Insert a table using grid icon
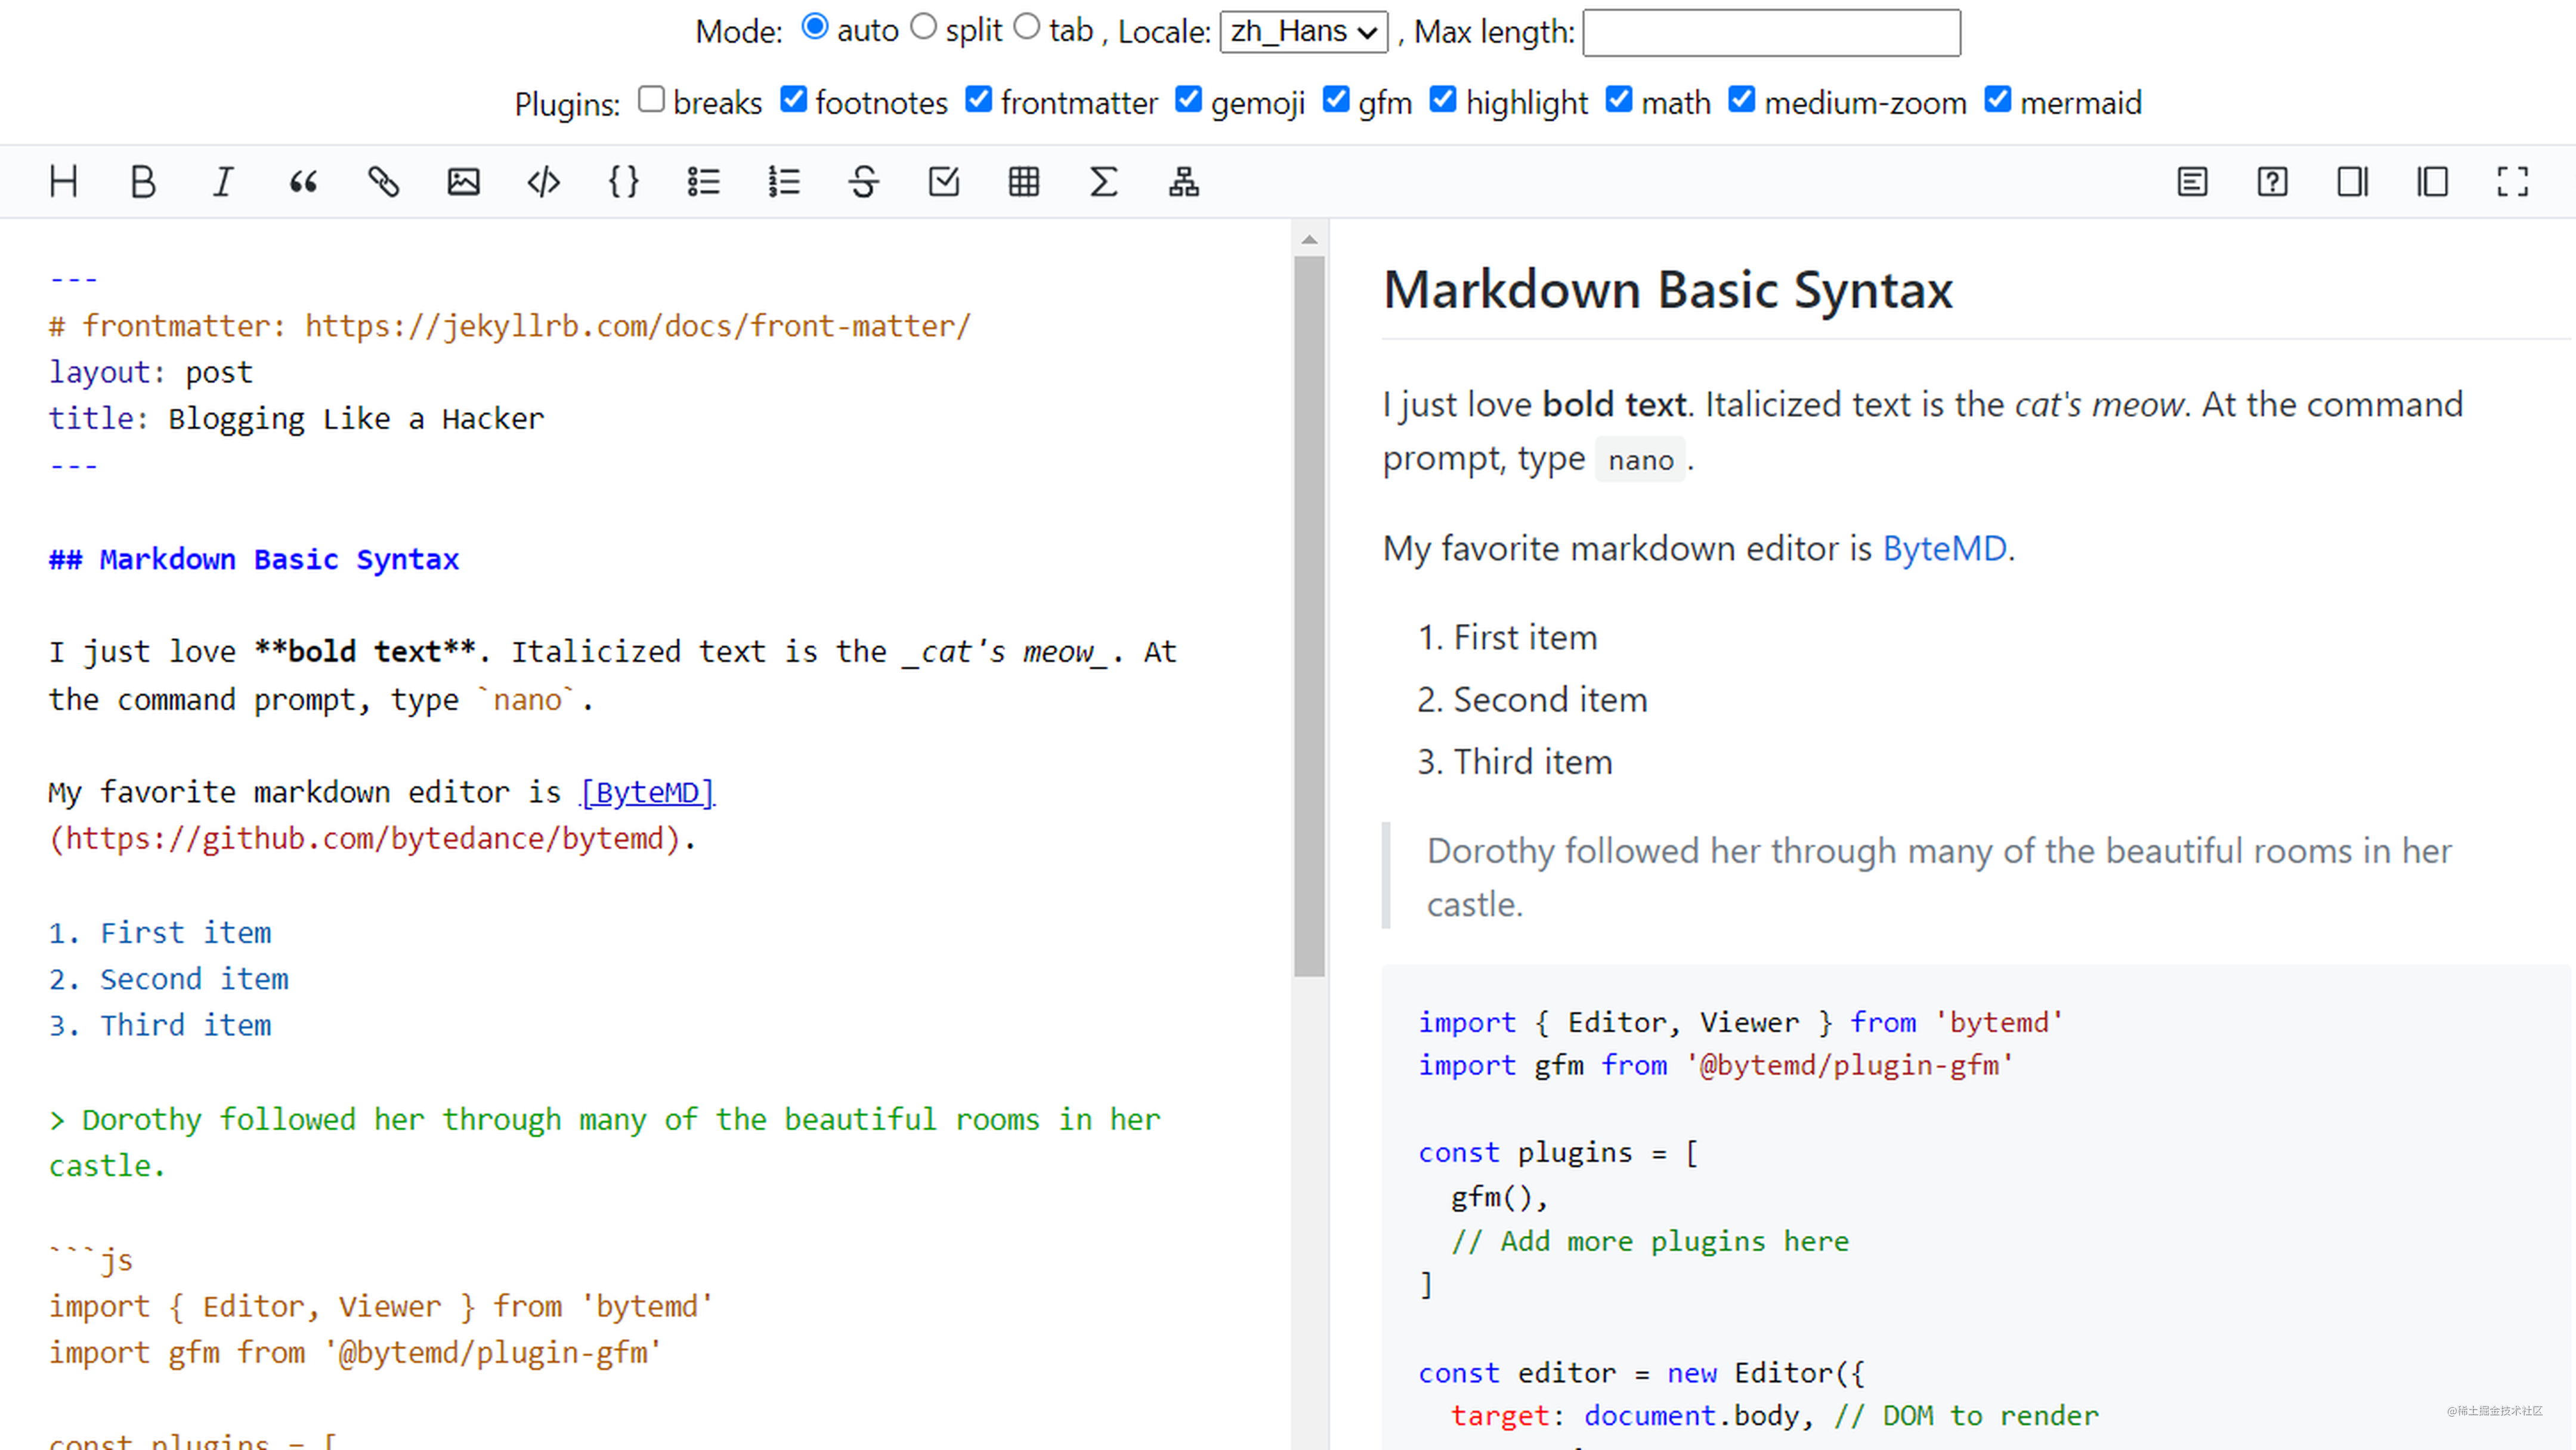This screenshot has height=1450, width=2576. pyautogui.click(x=1023, y=182)
